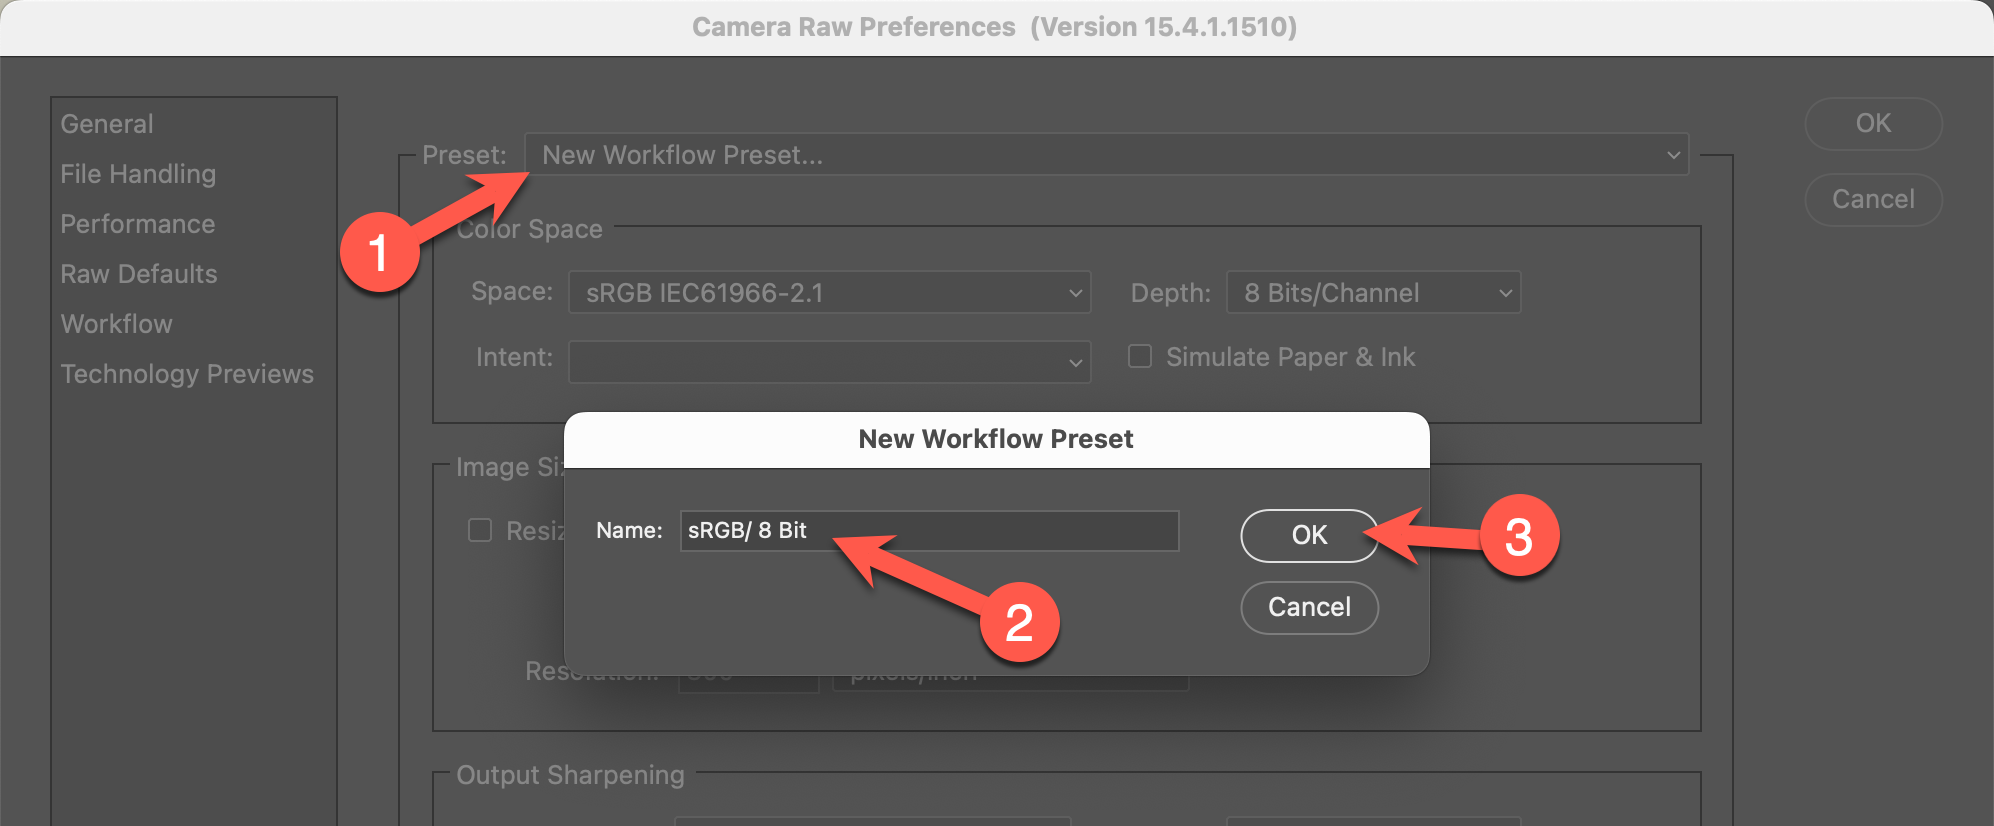The image size is (1994, 826).
Task: Open Technology Previews section
Action: 187,374
